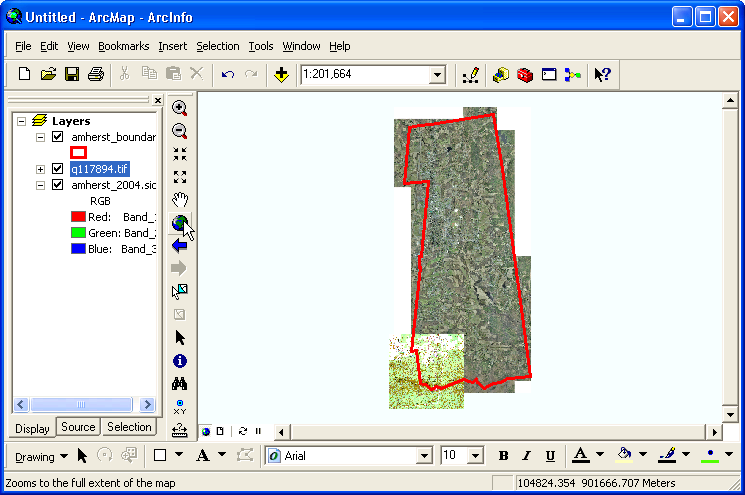Click the red amherst_boundary symbol swatch
745x495 pixels.
tap(78, 153)
